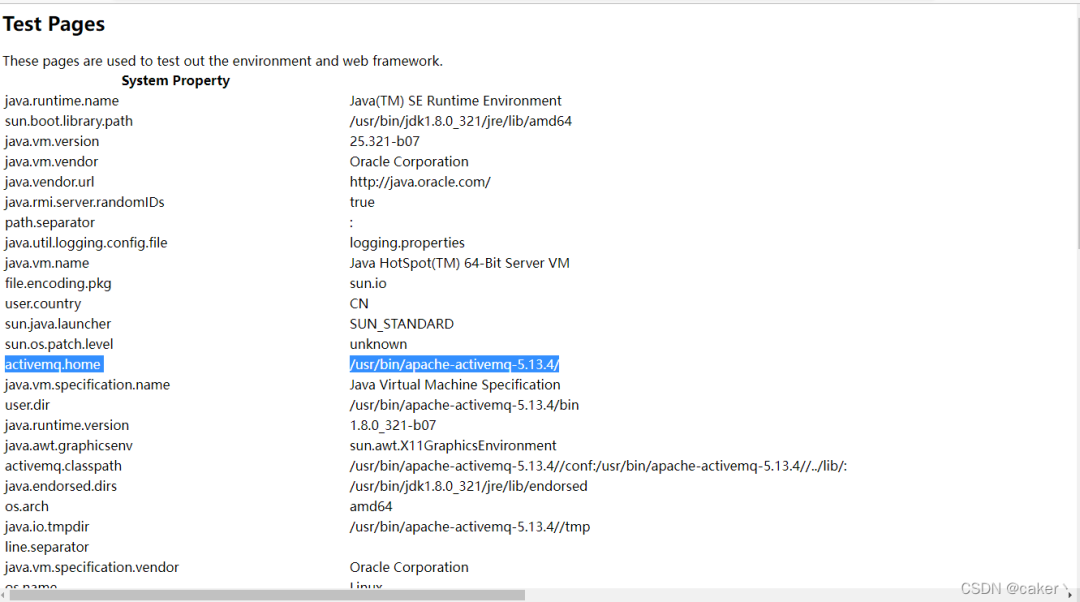Click the /usr/bin/apache-activemq-5.13.4/bin value
This screenshot has width=1080, height=602.
point(464,405)
